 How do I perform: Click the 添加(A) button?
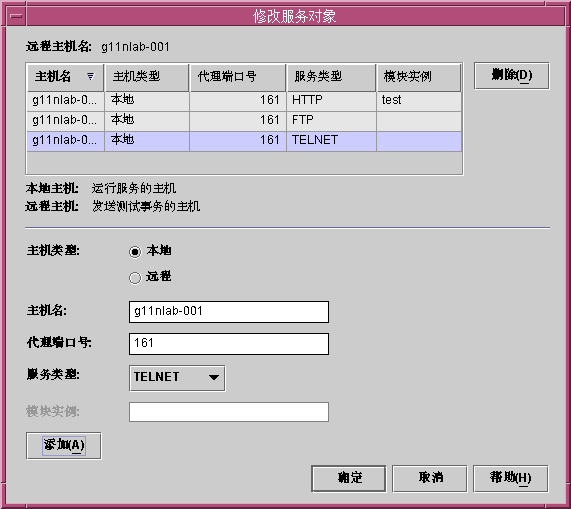pyautogui.click(x=64, y=446)
